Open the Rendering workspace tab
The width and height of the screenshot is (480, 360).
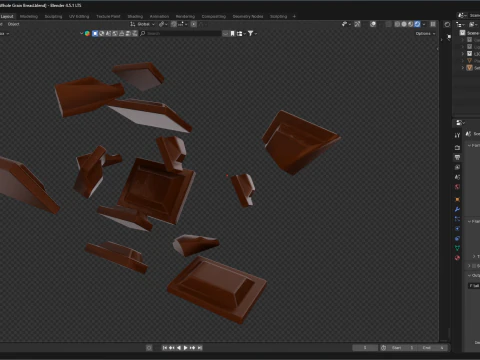click(185, 16)
